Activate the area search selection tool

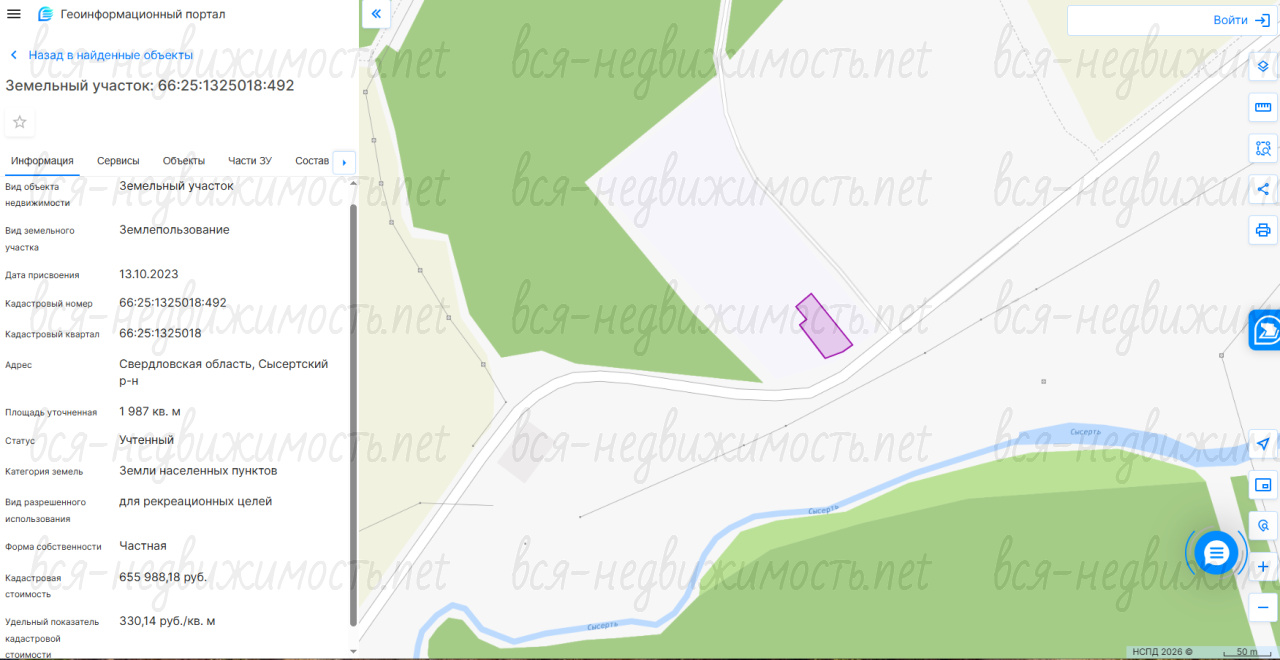1263,149
